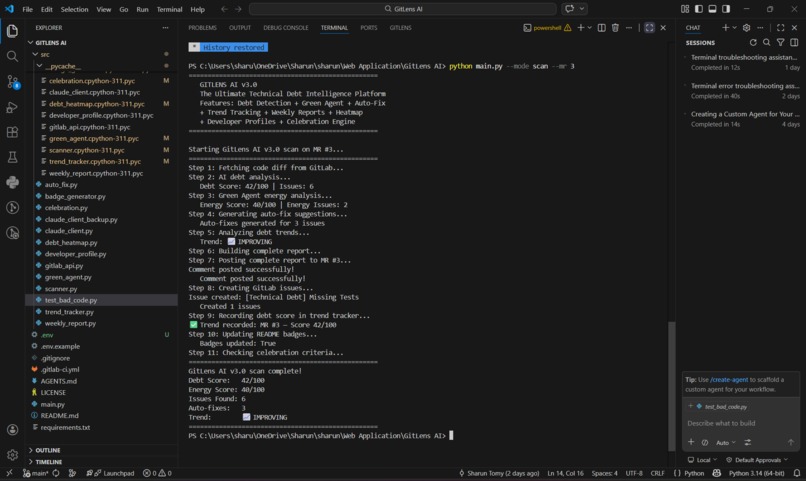The width and height of the screenshot is (806, 481).
Task: Filter the chat sessions
Action: 780,43
